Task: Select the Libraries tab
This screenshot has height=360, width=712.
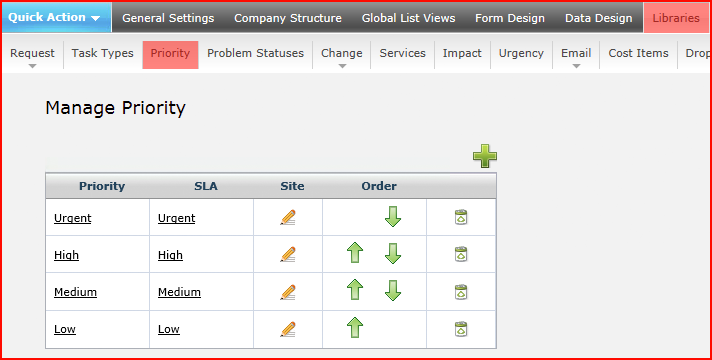Action: click(x=676, y=18)
